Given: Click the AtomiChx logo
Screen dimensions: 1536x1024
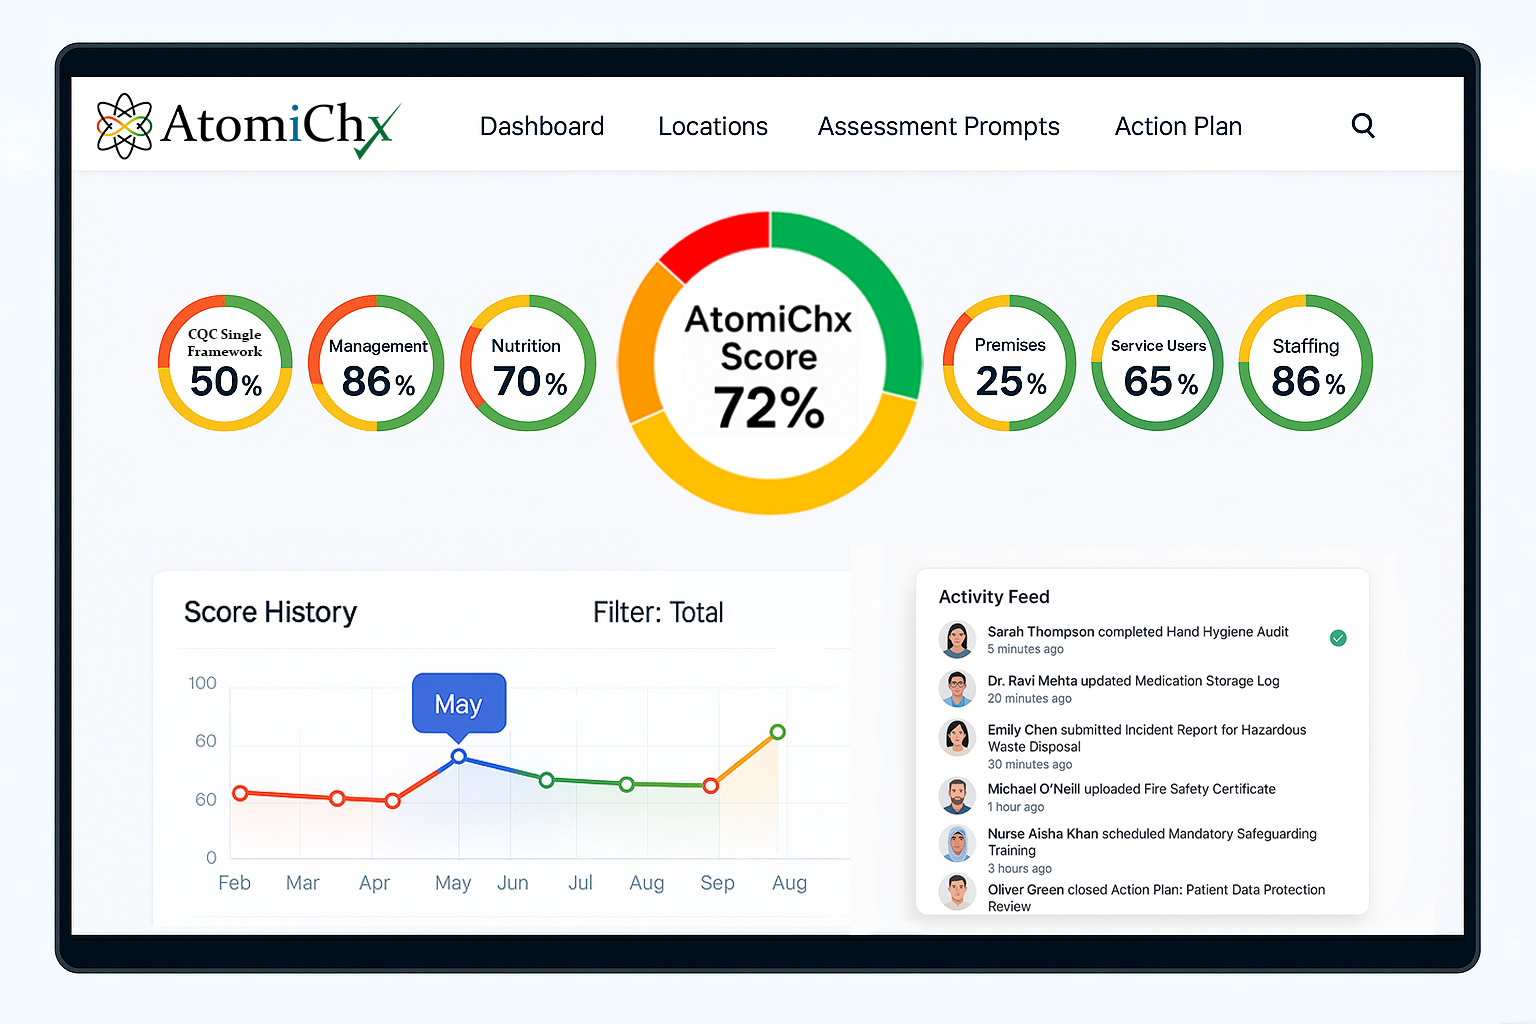Looking at the screenshot, I should (249, 127).
